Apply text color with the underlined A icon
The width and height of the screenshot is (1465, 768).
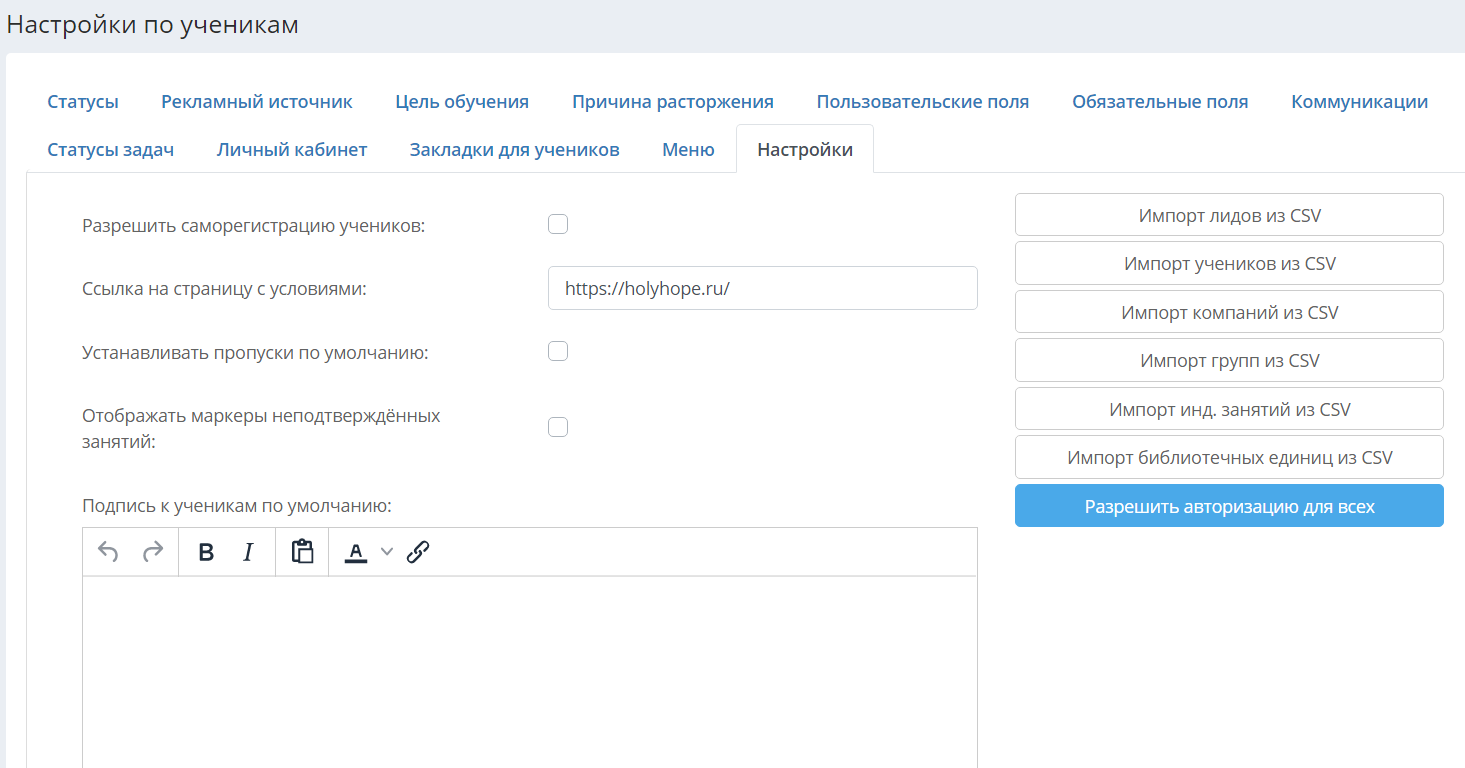[x=356, y=552]
